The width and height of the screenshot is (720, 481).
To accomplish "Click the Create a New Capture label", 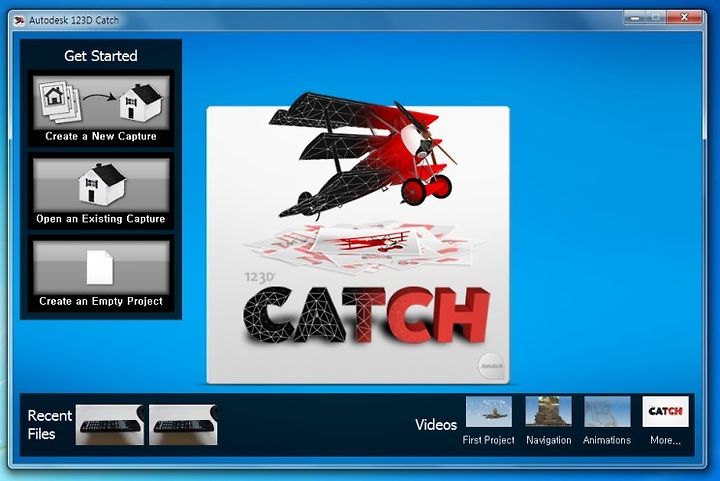I will point(101,136).
